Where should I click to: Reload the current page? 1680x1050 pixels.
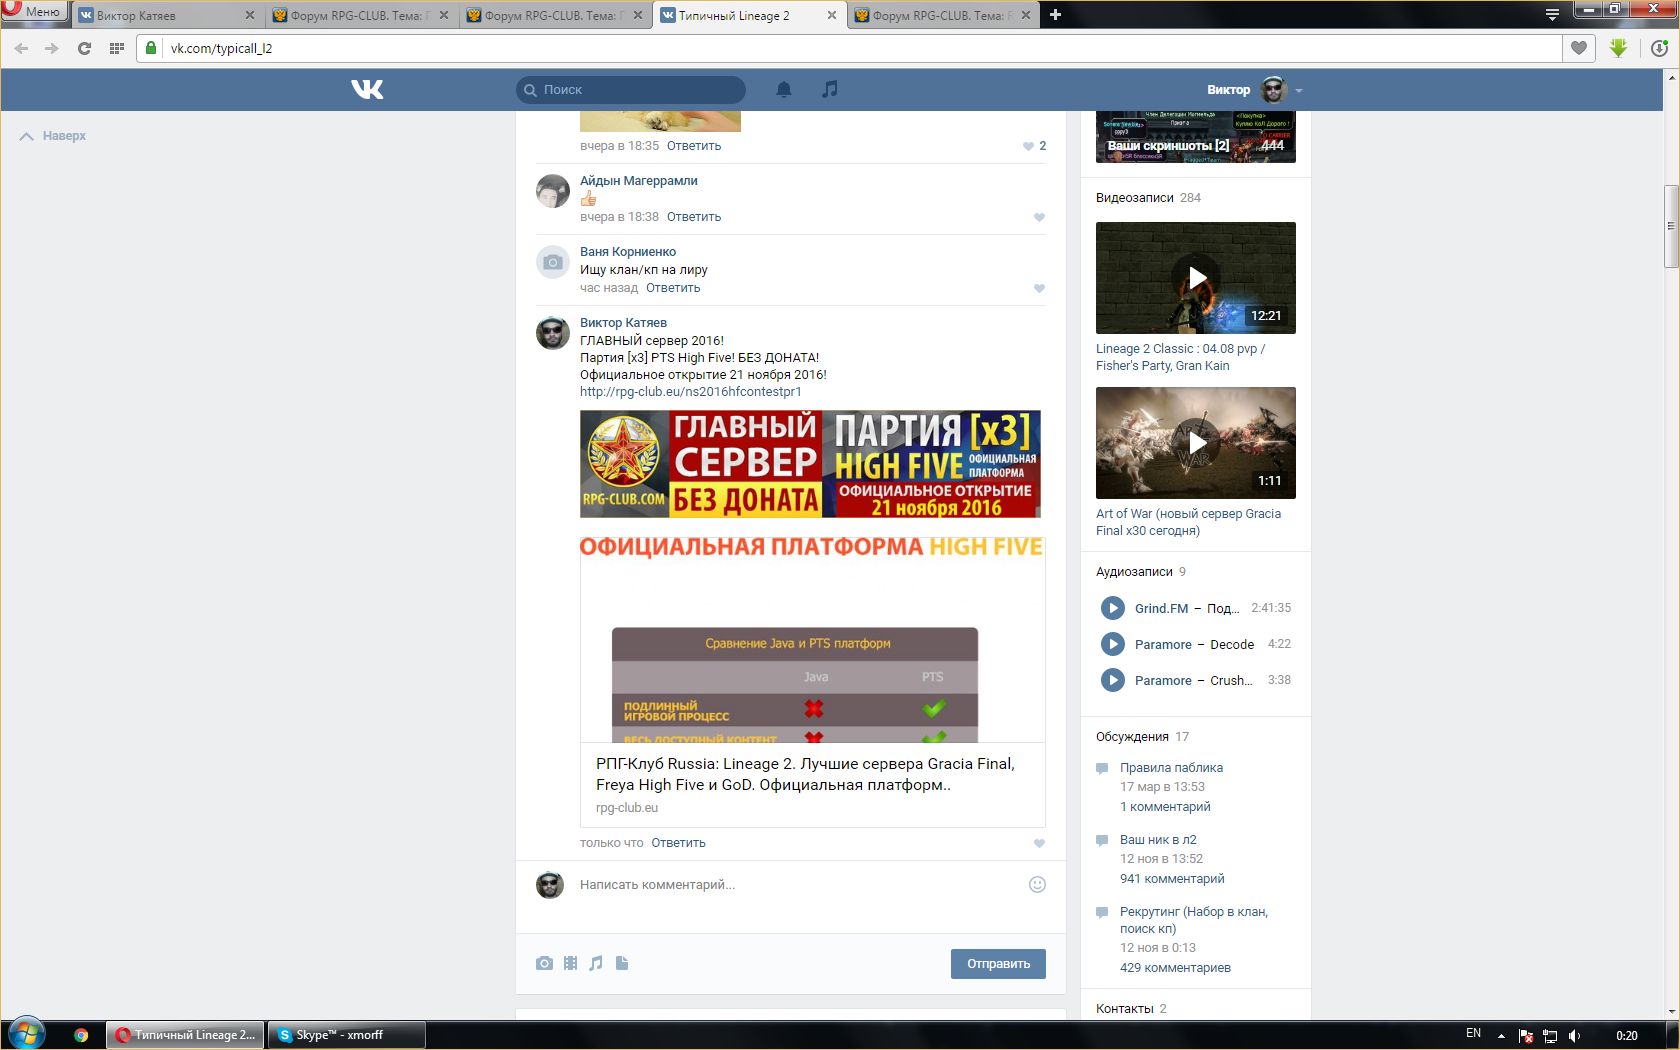click(x=85, y=48)
